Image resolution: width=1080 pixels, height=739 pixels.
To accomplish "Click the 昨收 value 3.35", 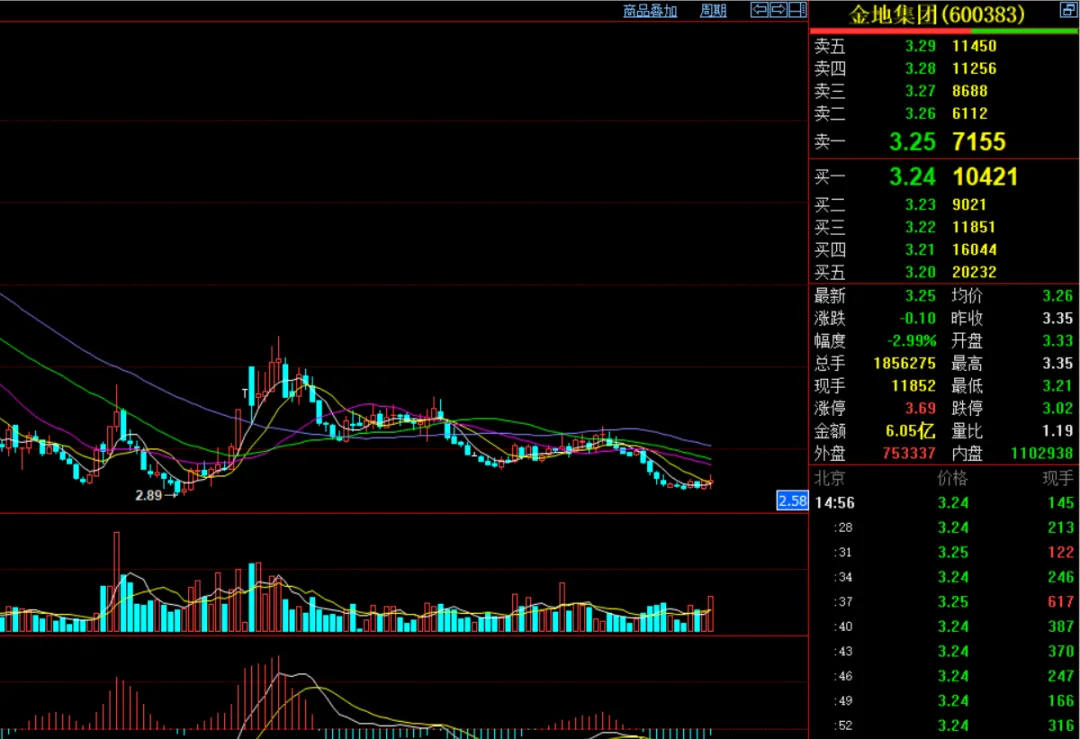I will pos(1057,319).
